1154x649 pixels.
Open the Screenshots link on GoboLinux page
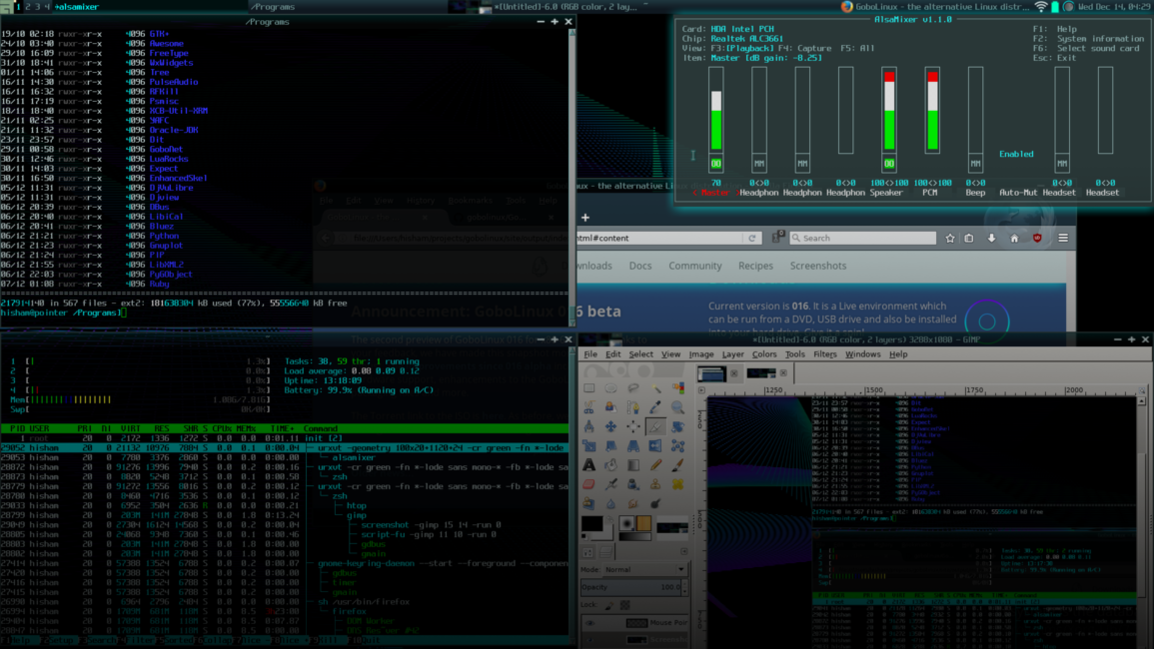click(x=818, y=266)
